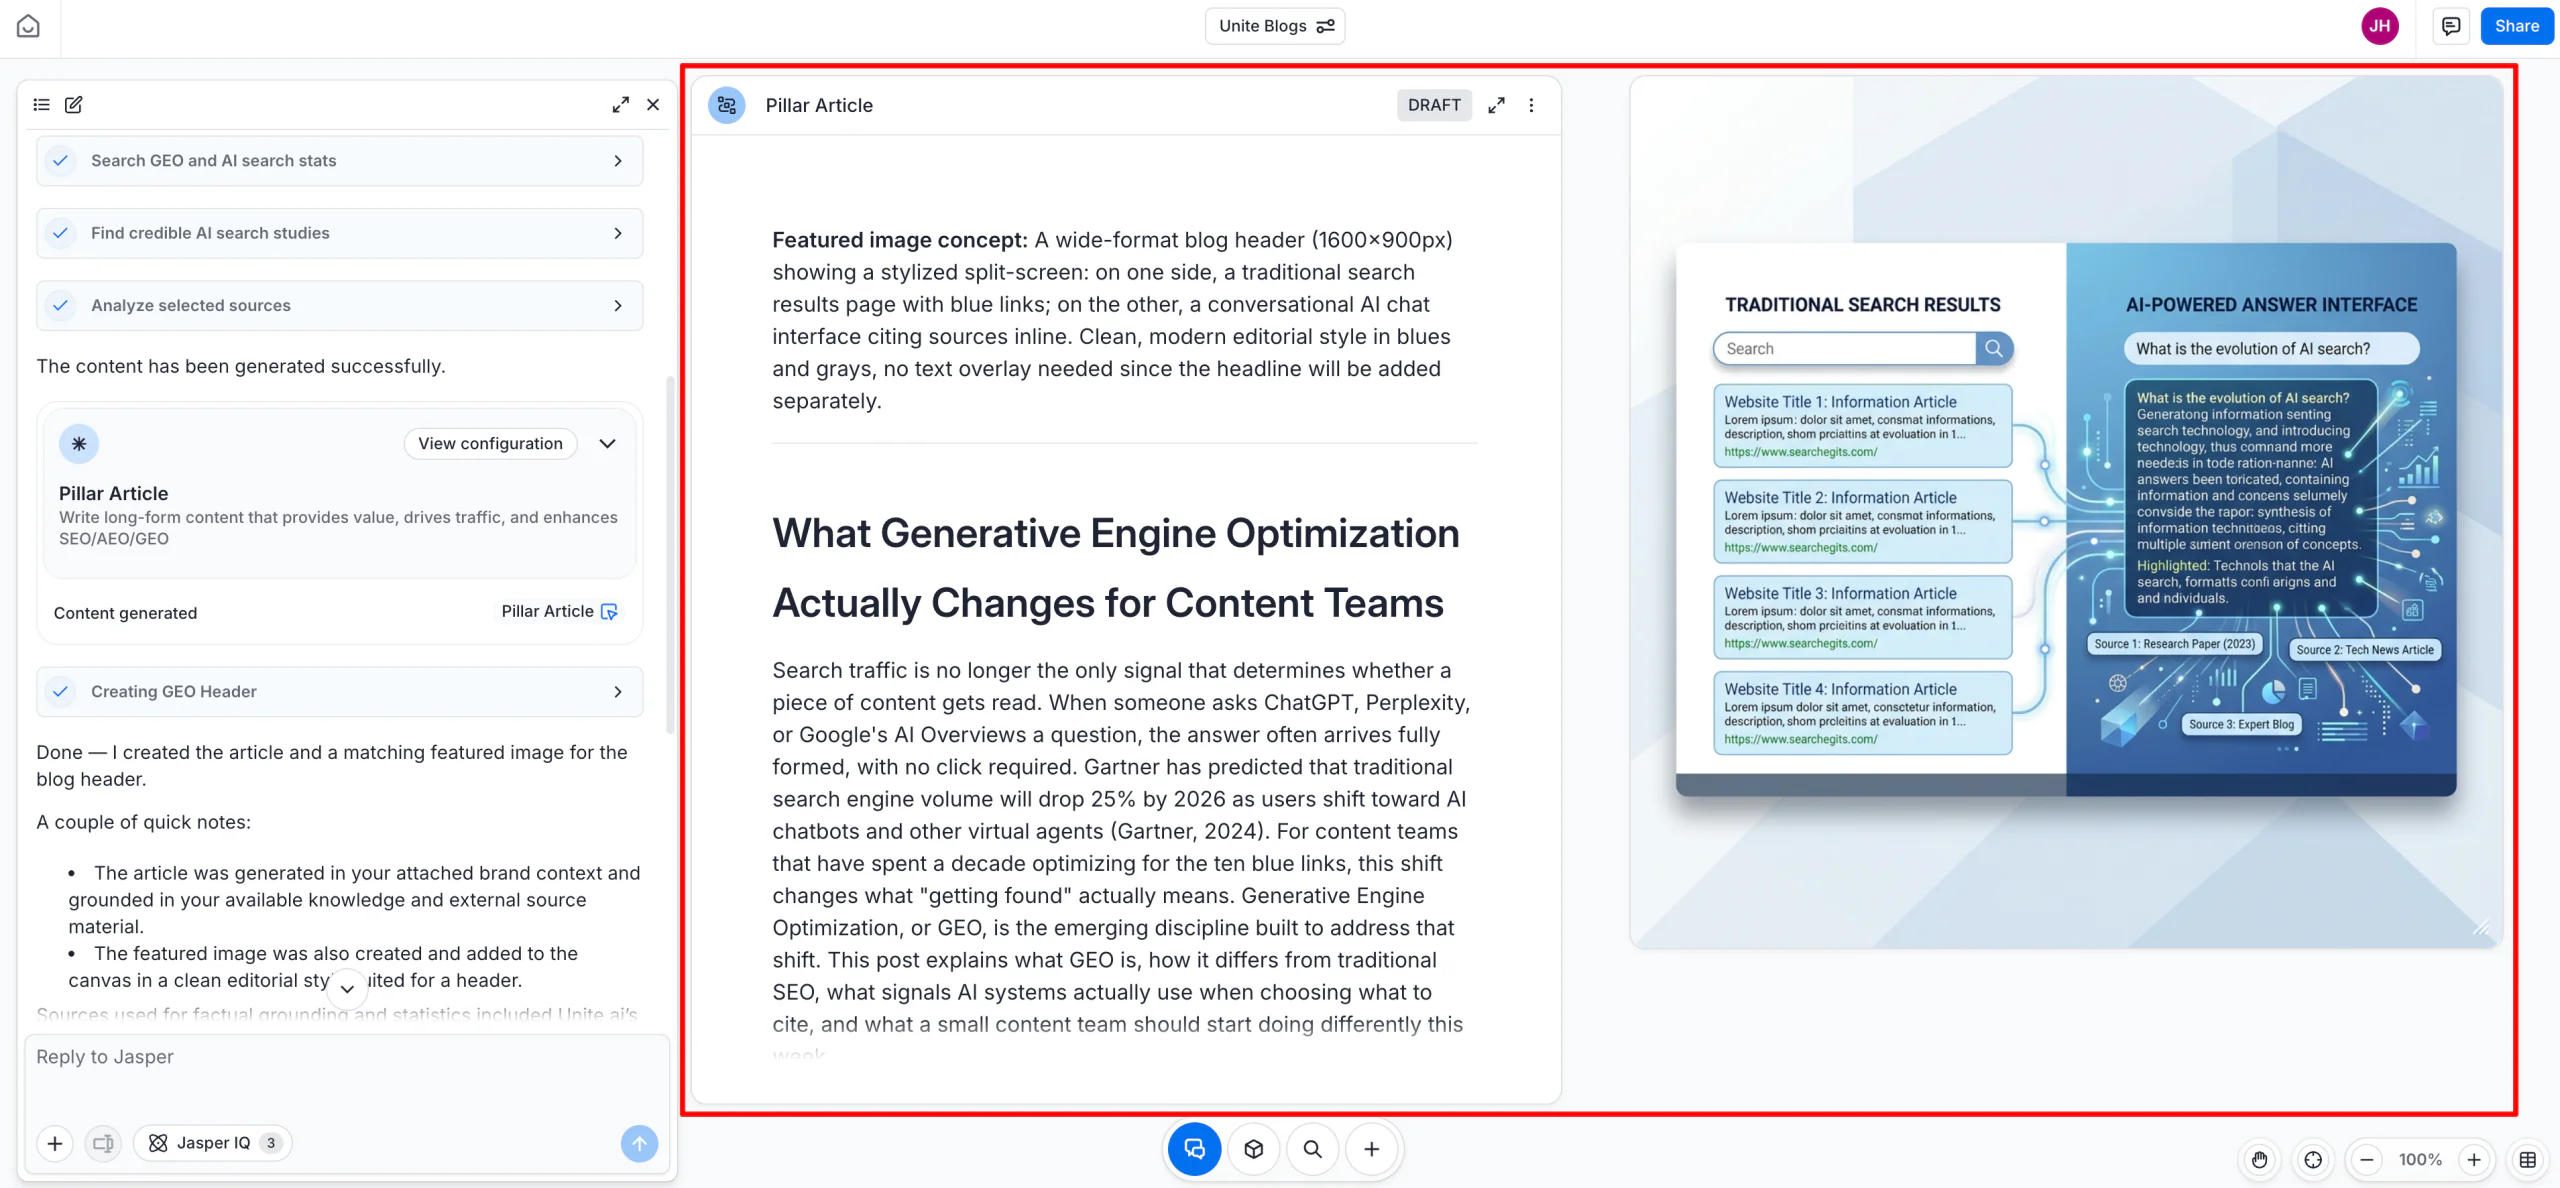2560x1188 pixels.
Task: Go to the home icon
Action: [28, 26]
